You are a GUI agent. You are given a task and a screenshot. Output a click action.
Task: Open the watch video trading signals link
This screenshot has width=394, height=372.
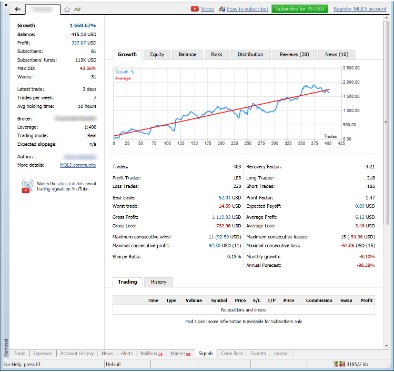pyautogui.click(x=66, y=186)
